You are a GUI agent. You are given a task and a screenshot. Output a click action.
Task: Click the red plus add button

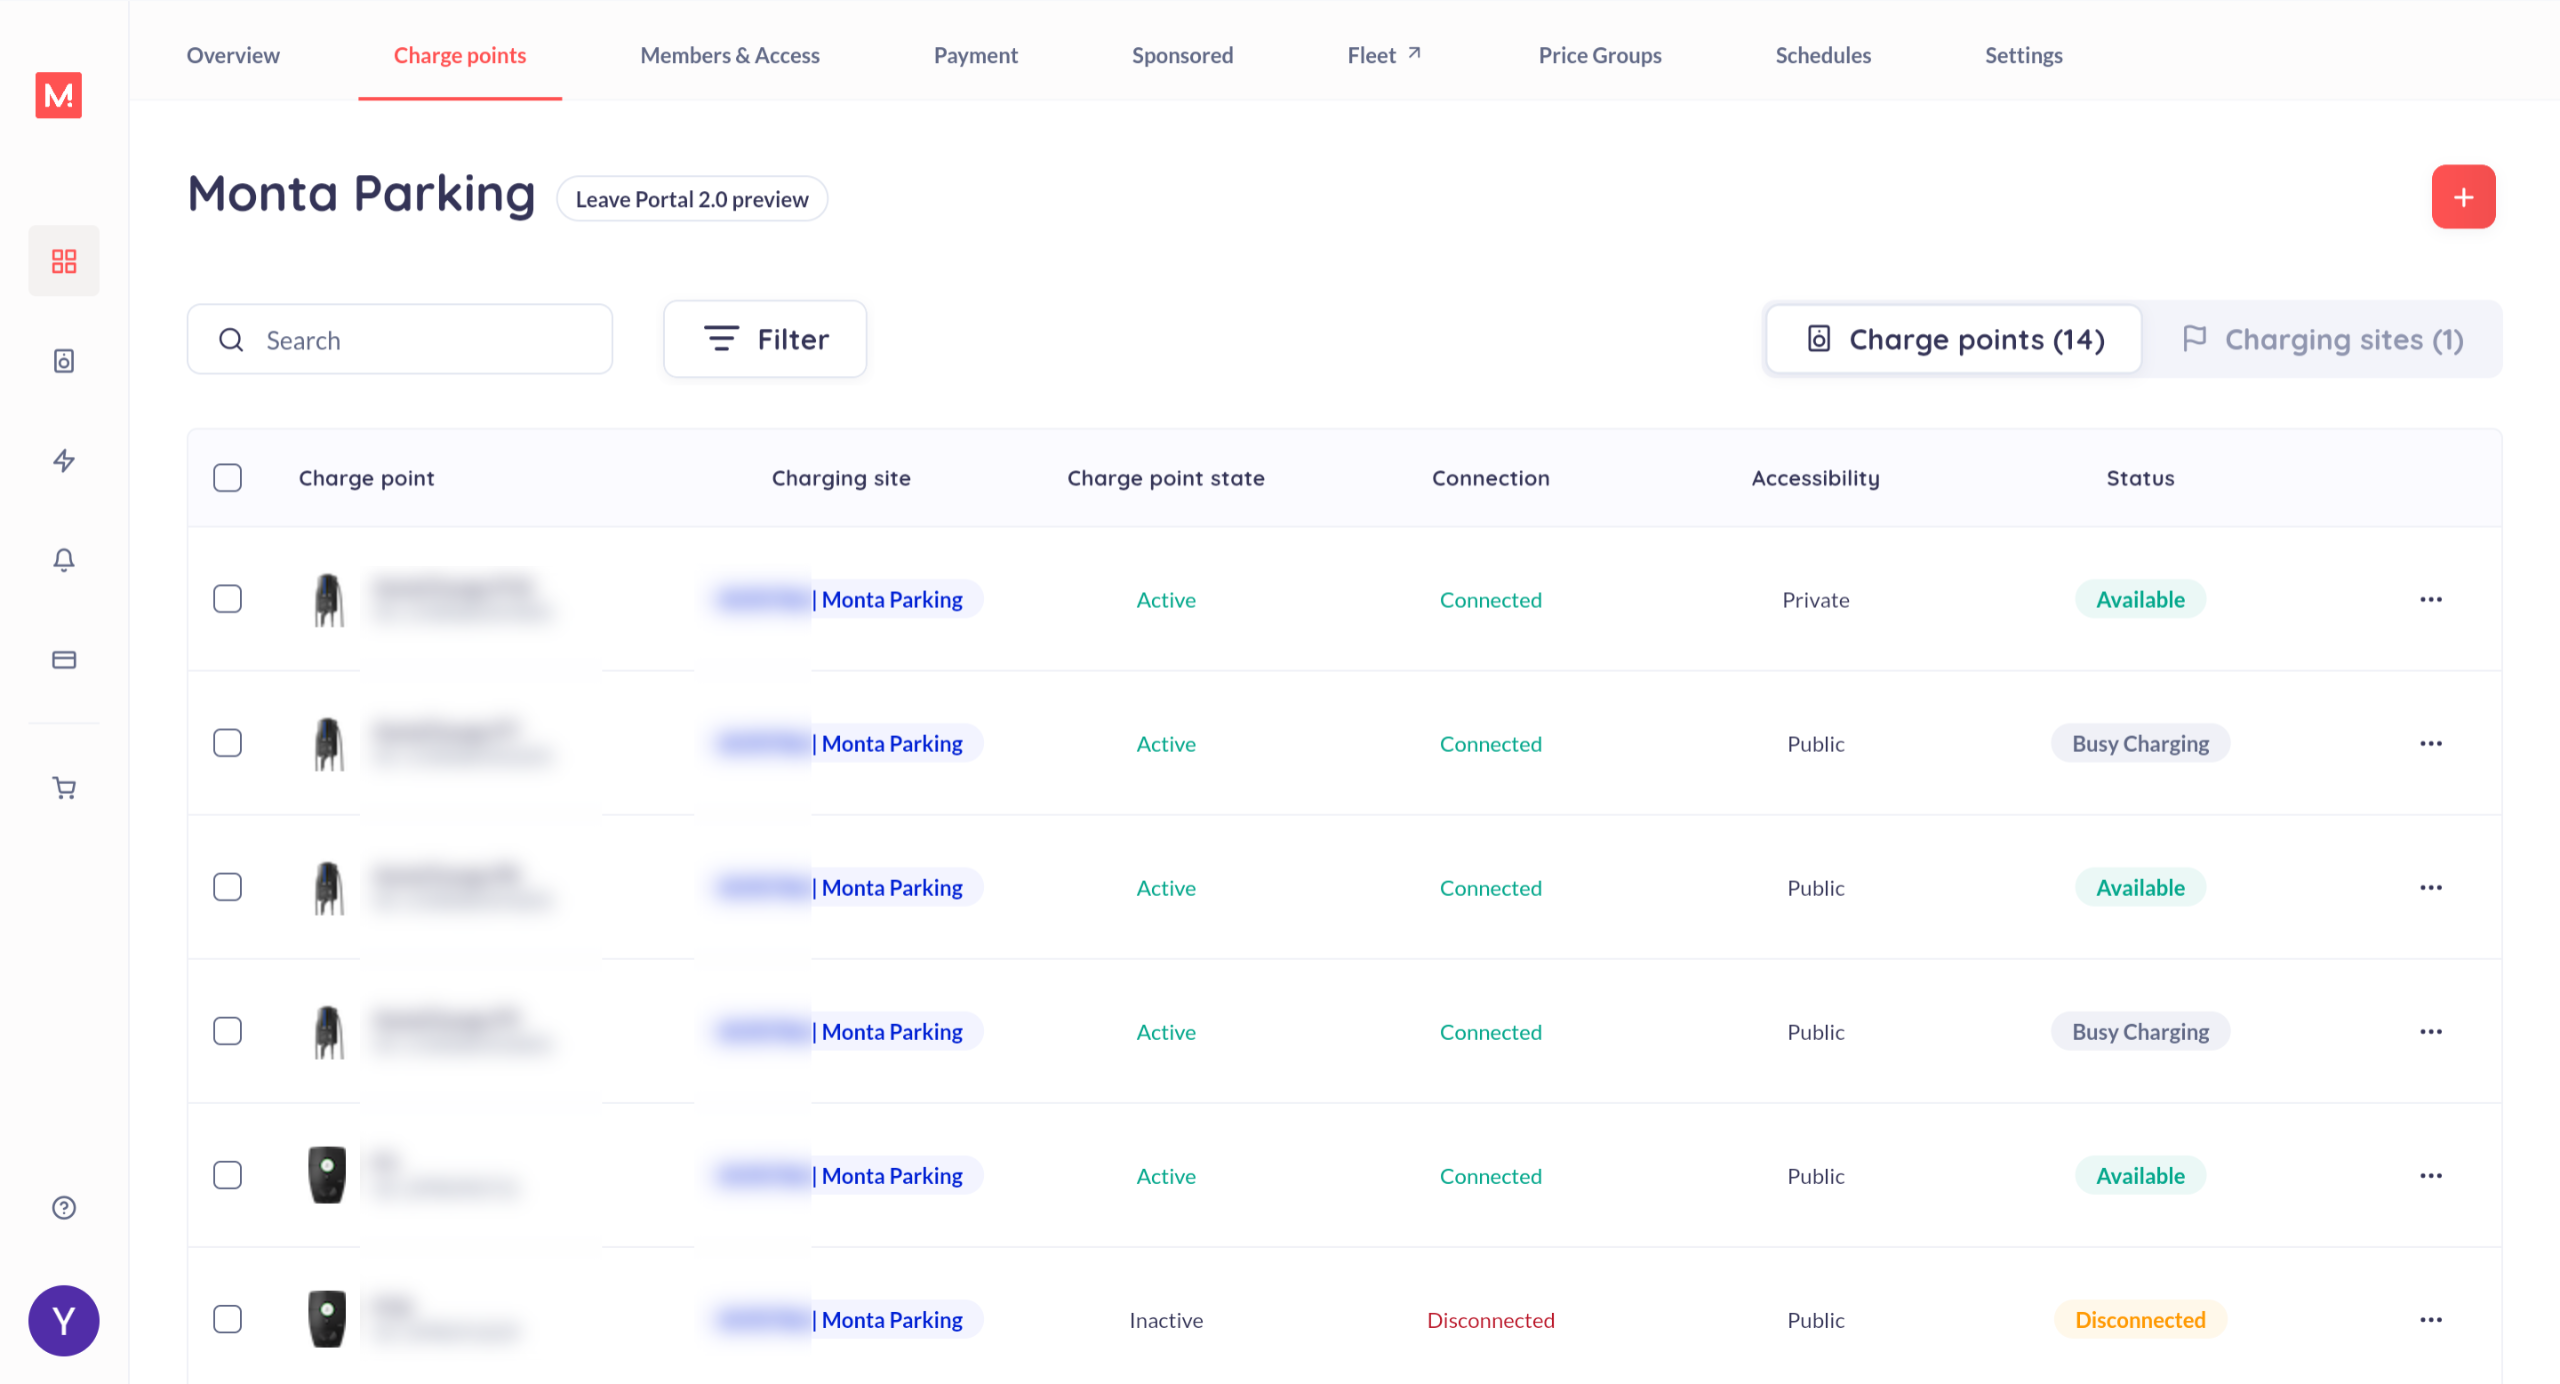pos(2462,197)
